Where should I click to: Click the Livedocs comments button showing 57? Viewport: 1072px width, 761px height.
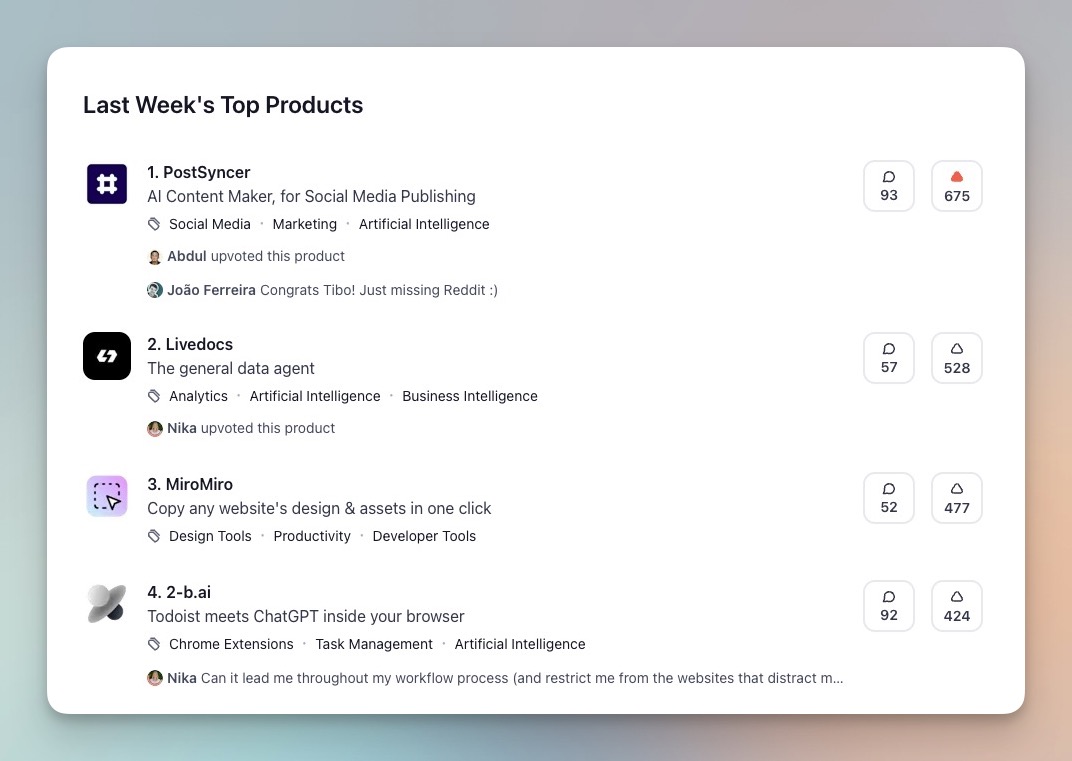tap(889, 358)
